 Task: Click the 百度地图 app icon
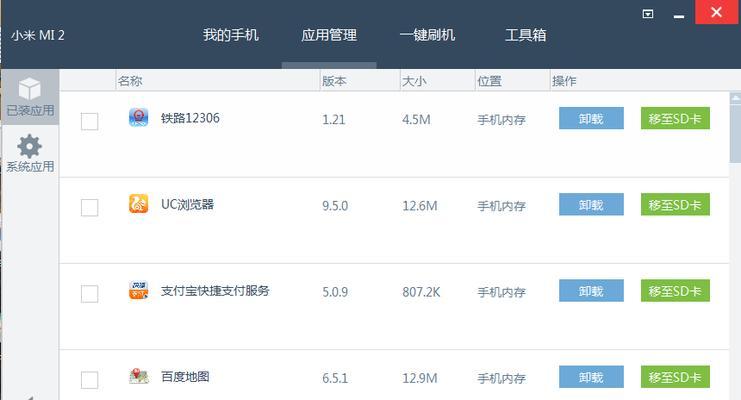click(x=138, y=376)
